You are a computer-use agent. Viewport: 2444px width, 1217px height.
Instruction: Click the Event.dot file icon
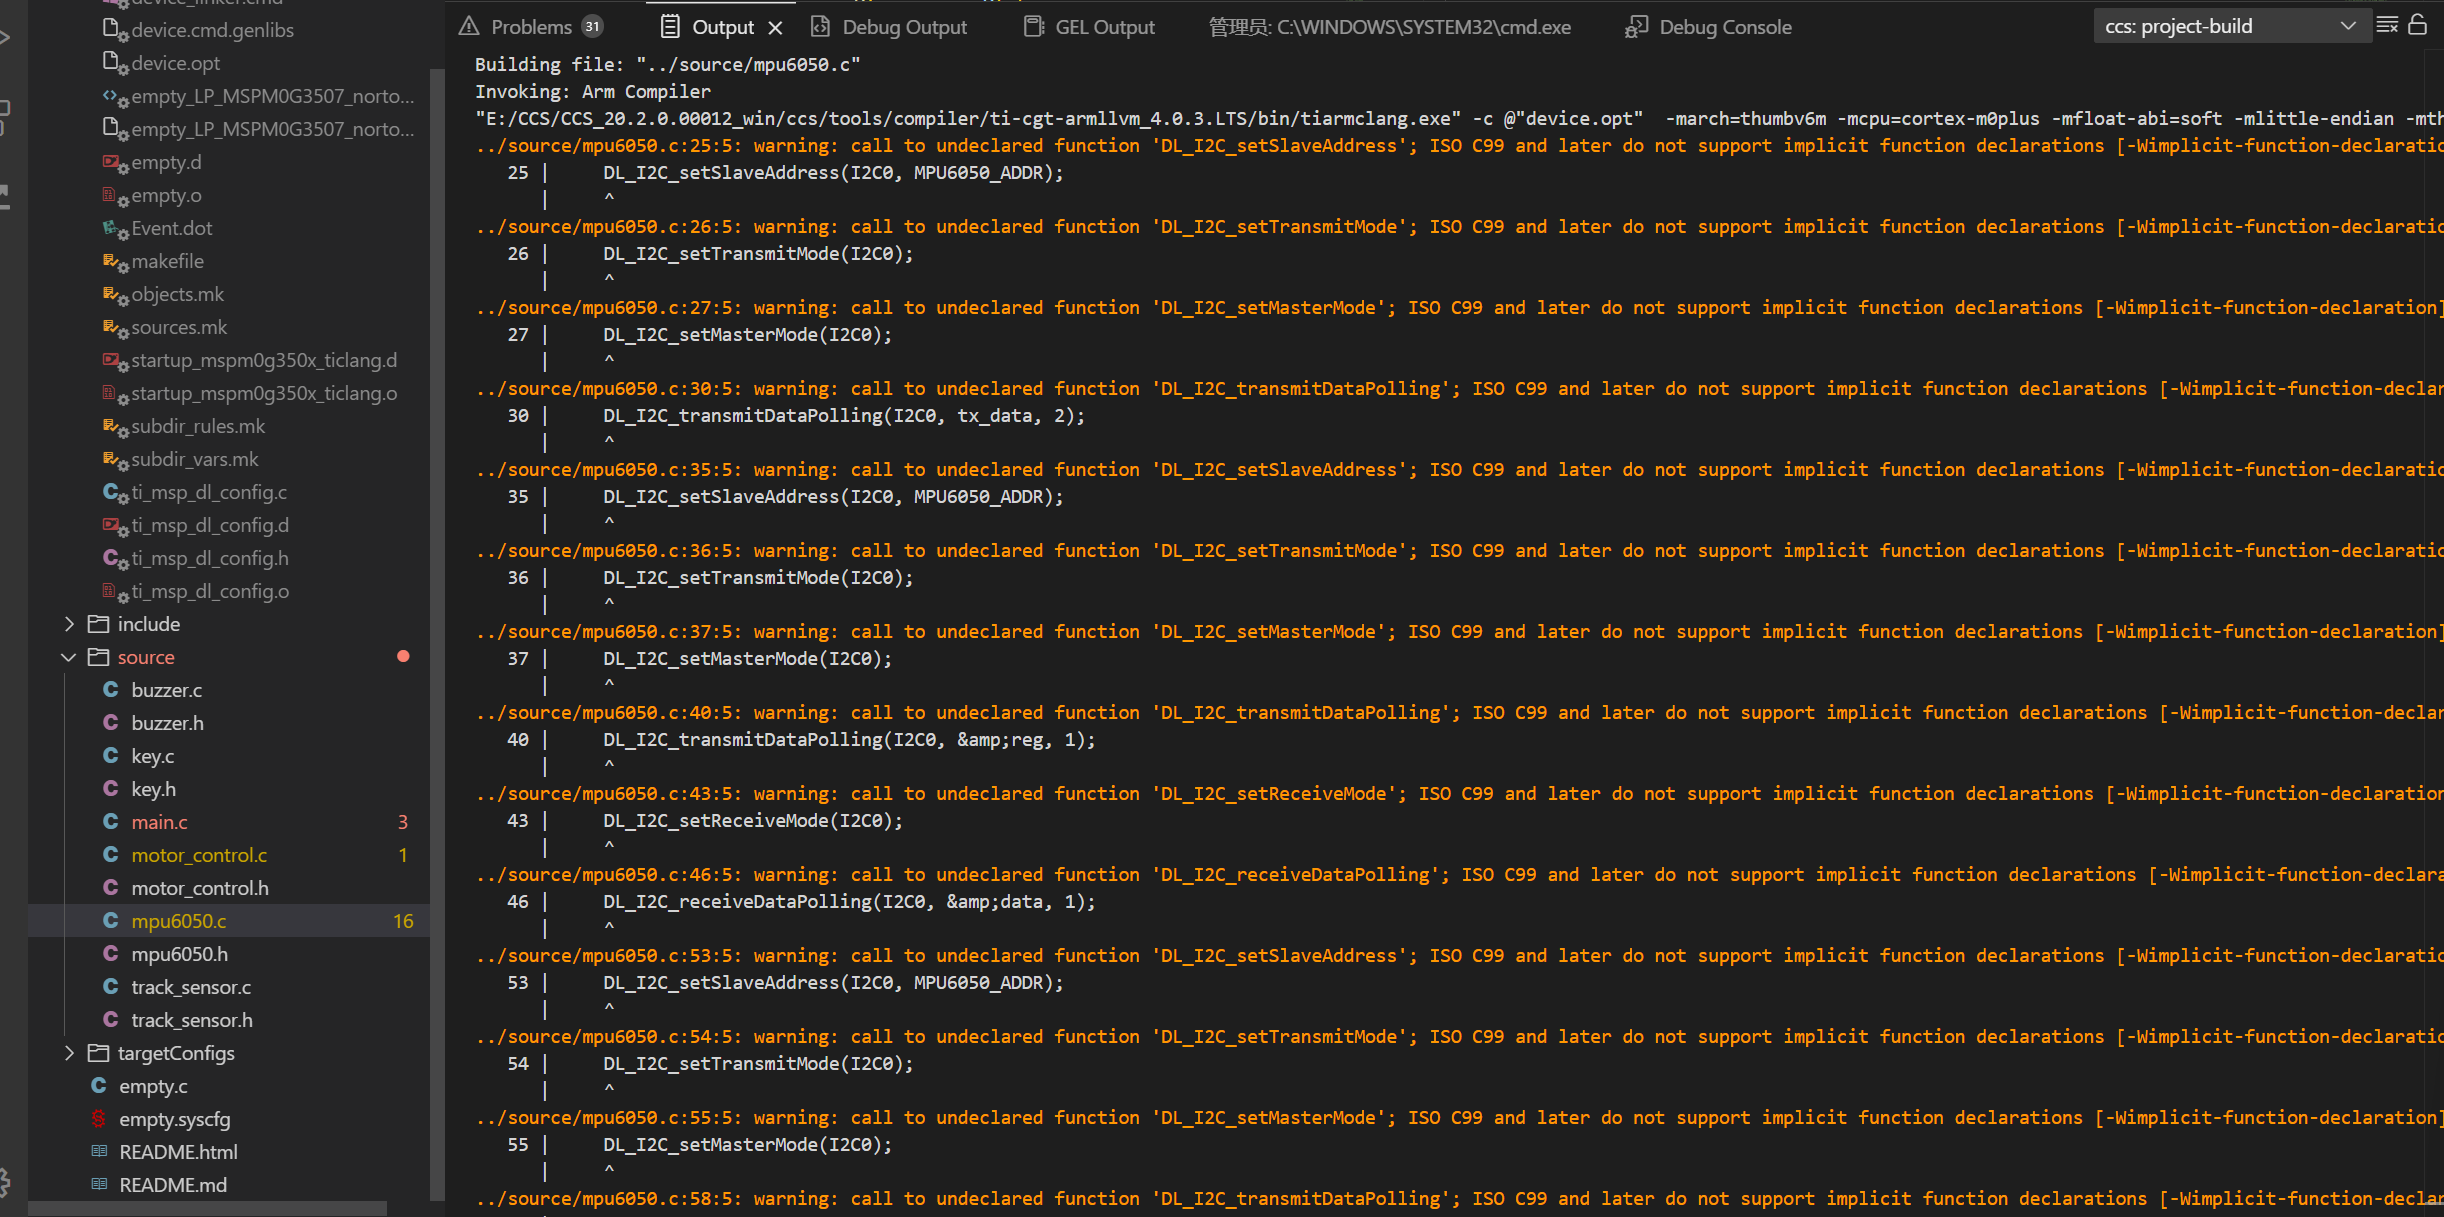click(112, 228)
